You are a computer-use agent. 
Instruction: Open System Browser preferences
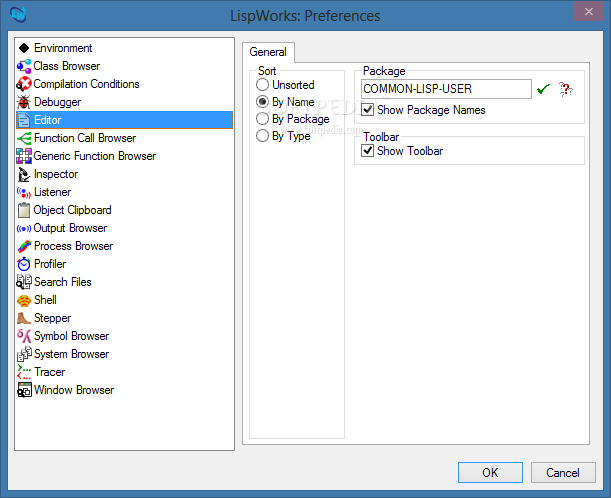click(x=124, y=354)
